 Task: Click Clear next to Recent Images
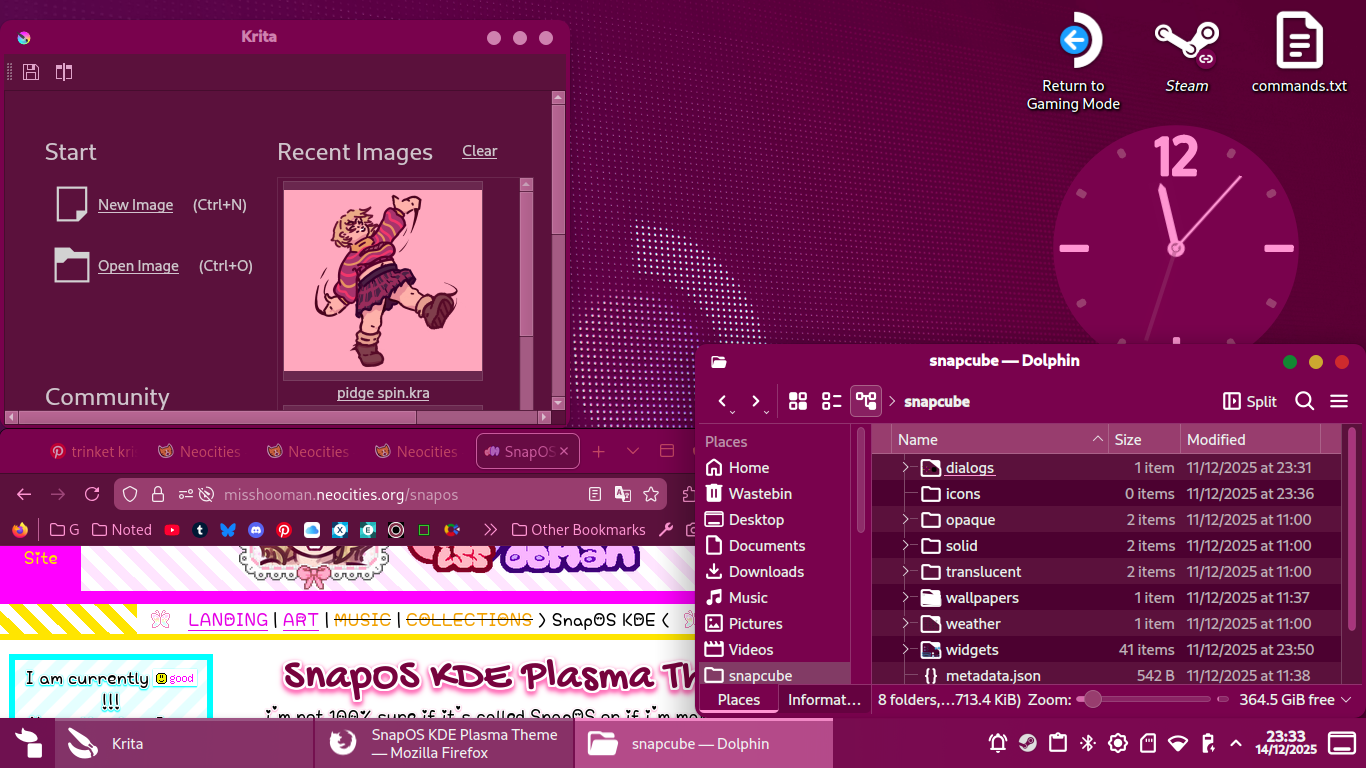point(479,151)
